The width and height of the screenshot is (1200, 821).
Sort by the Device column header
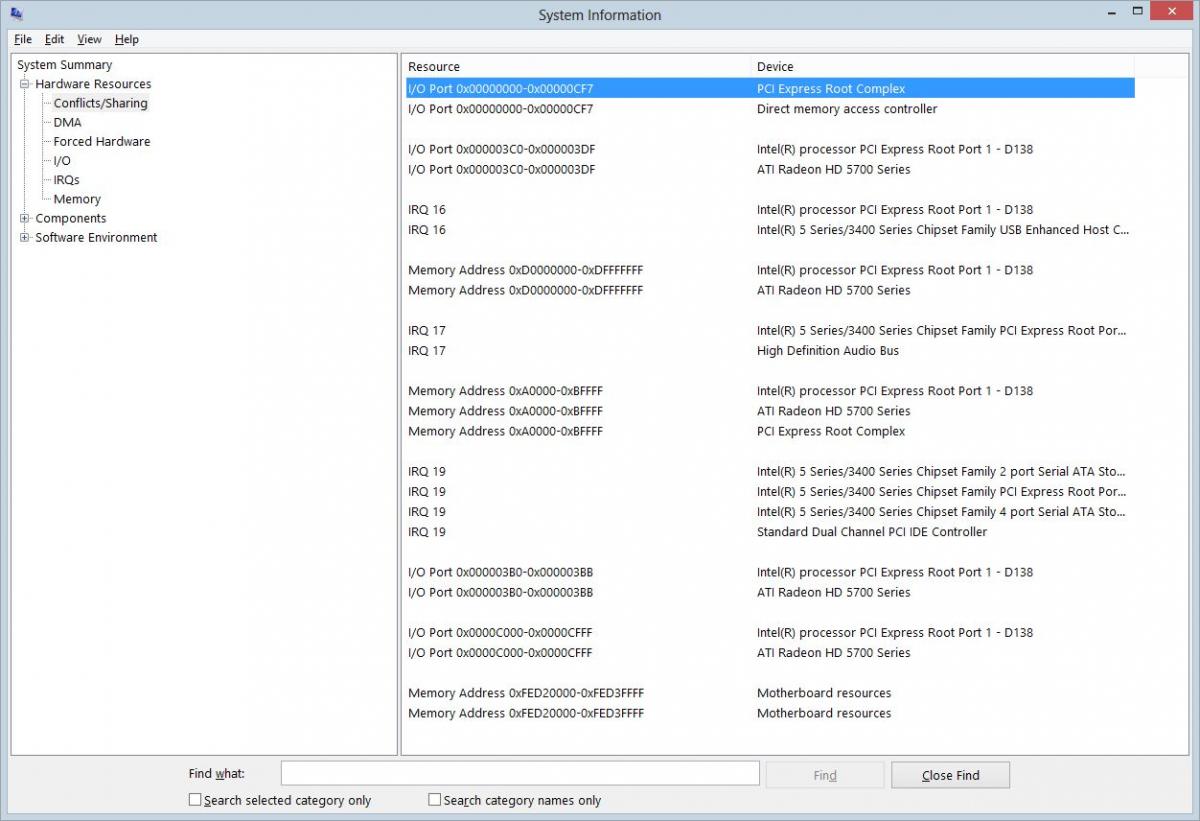coord(943,67)
